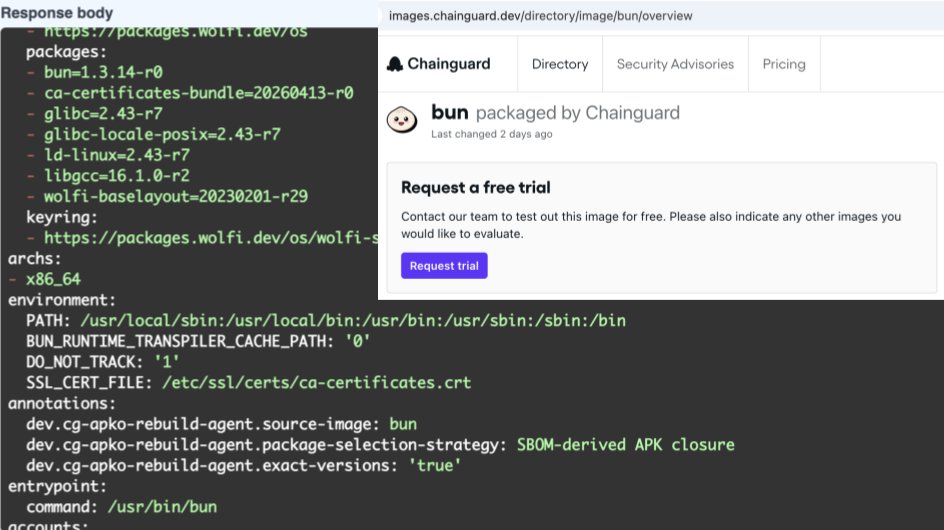
Task: Click the DO_NOT_TRACK line
Action: click(102, 362)
